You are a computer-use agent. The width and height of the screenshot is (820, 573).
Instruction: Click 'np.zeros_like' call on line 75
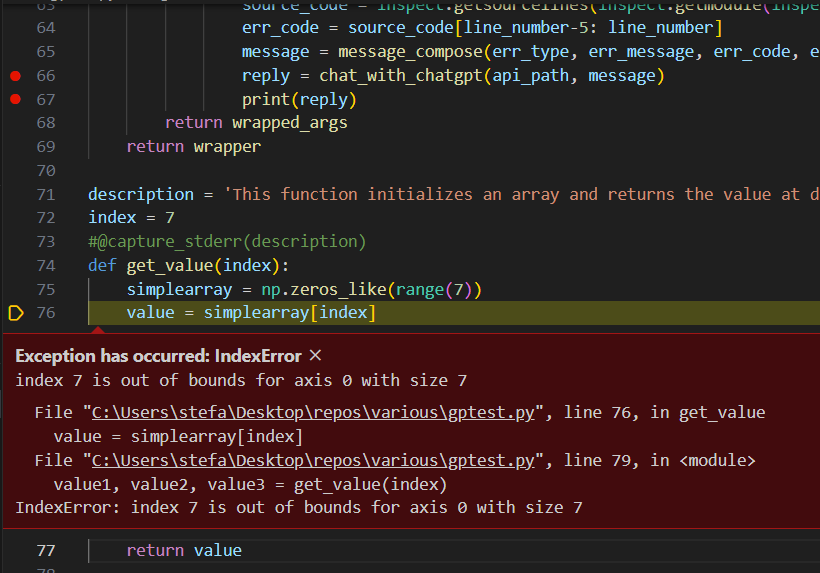324,290
